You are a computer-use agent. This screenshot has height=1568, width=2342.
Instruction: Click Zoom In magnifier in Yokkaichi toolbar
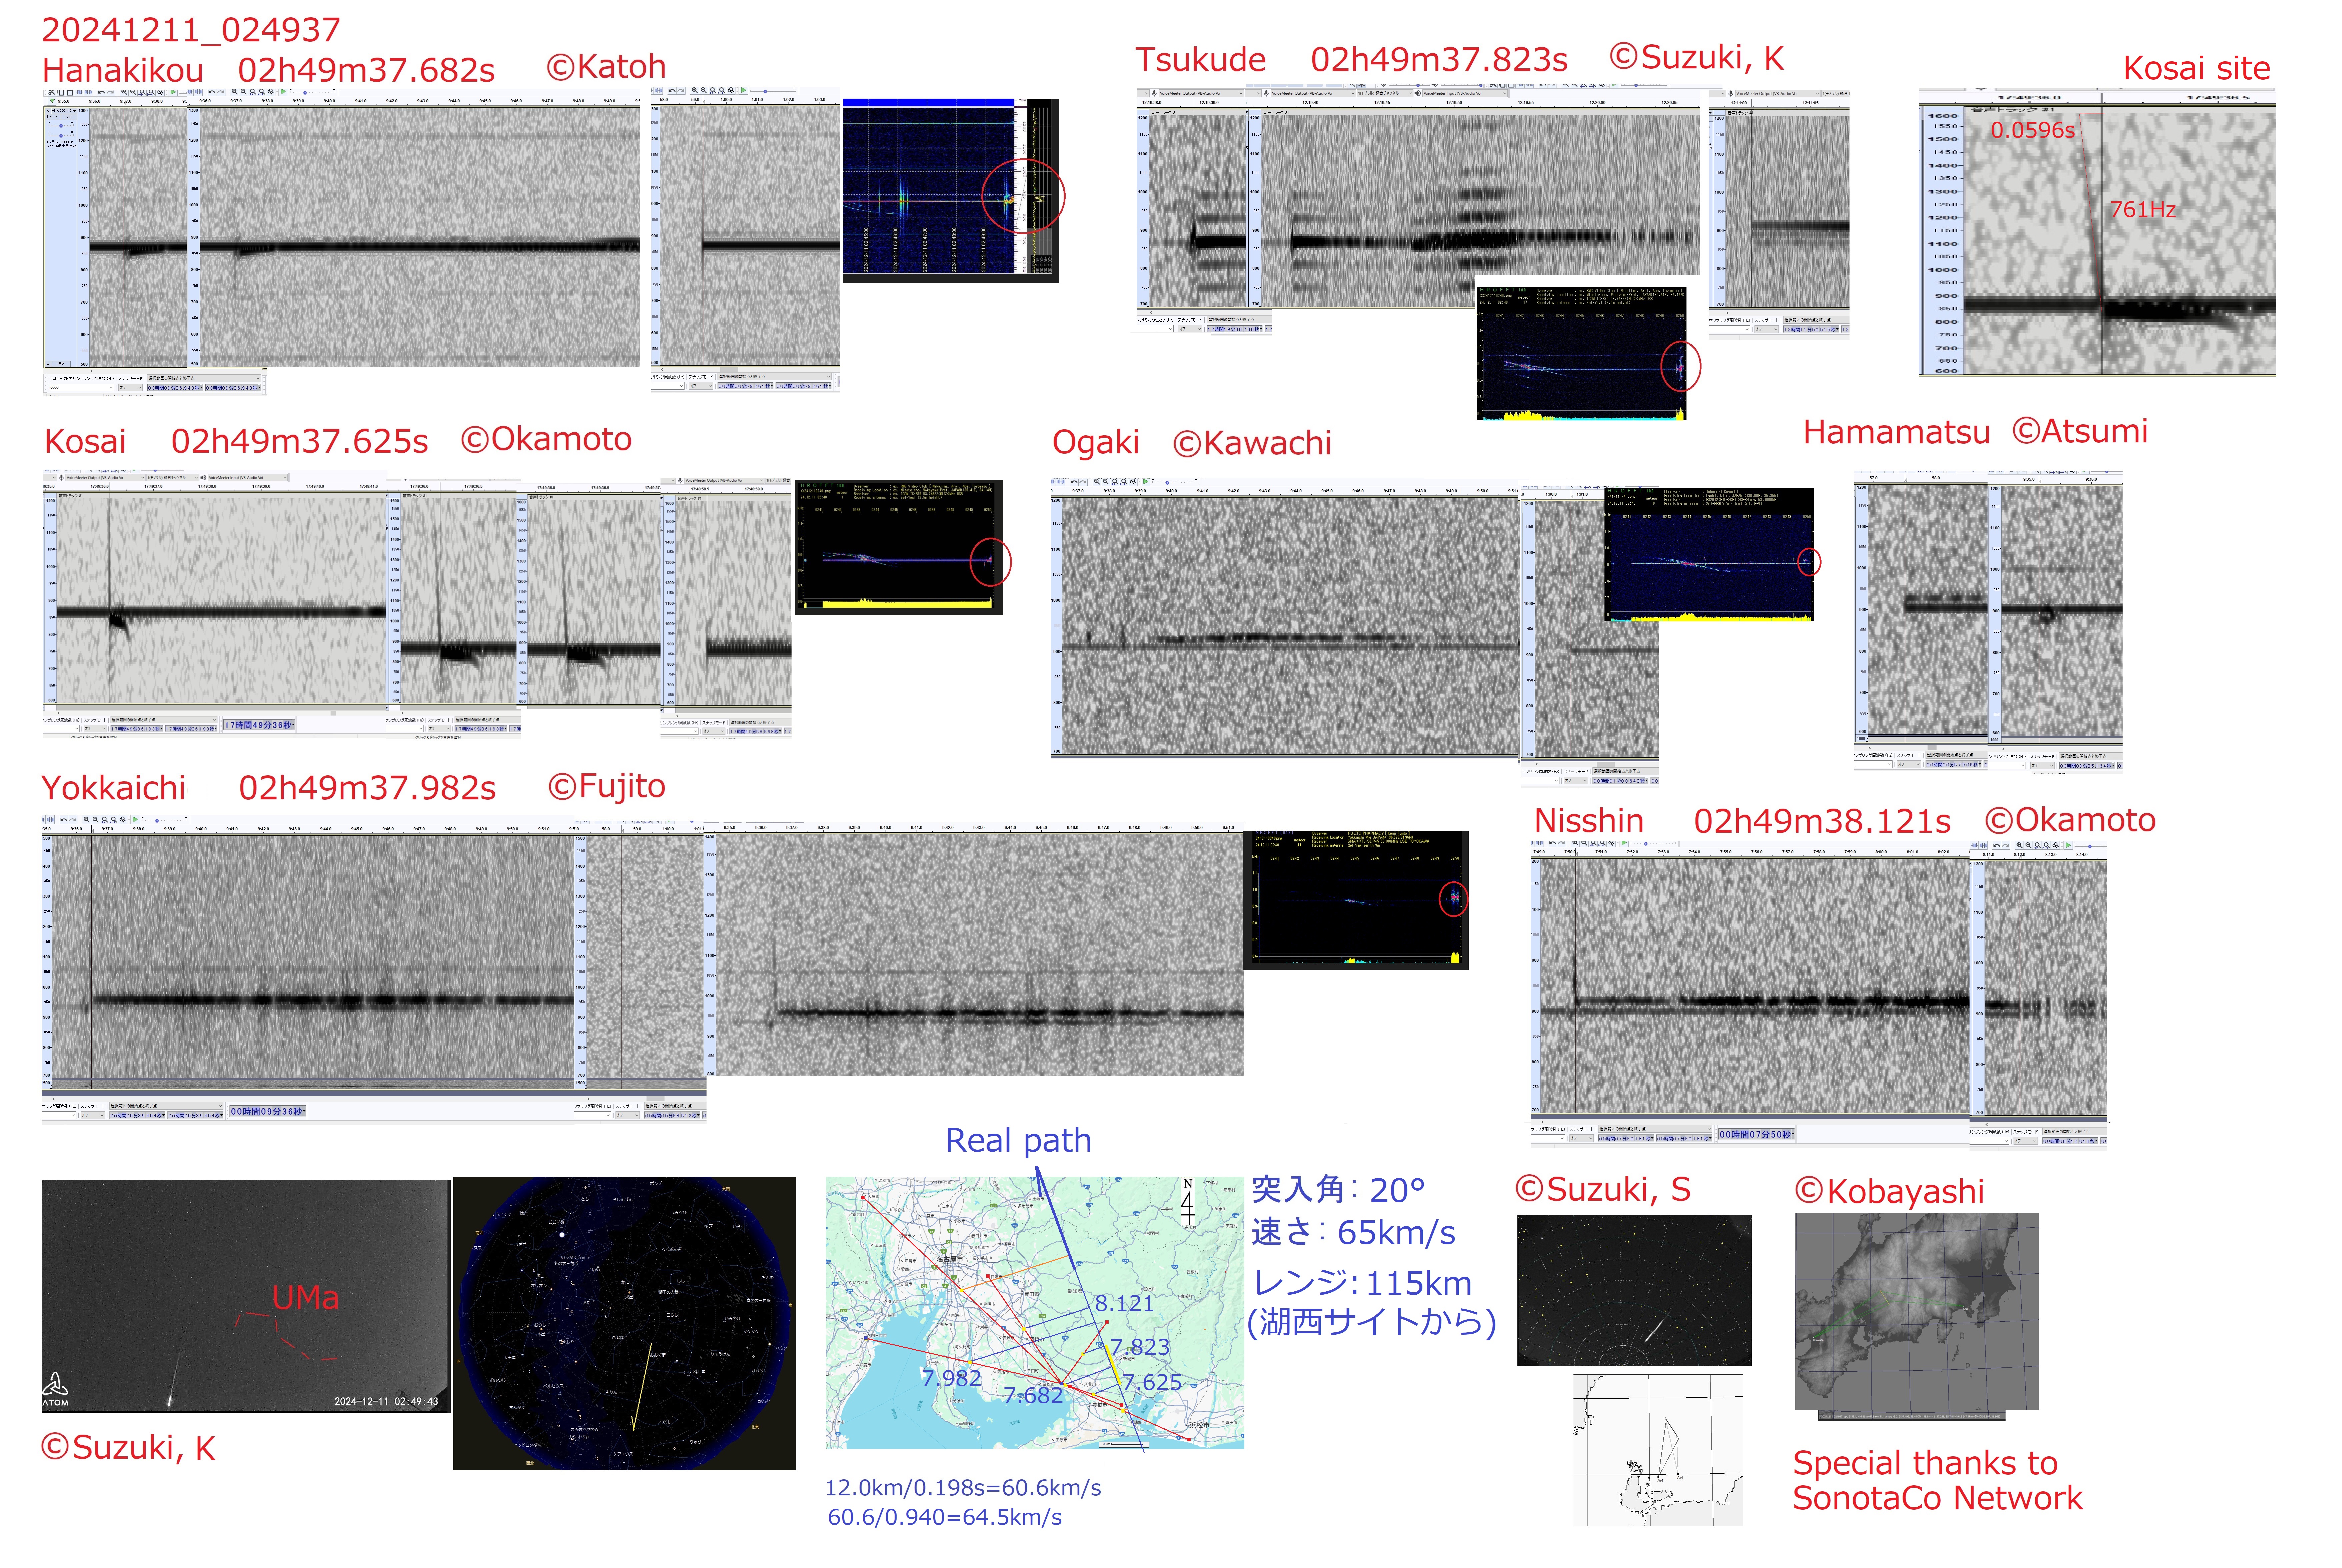pos(87,819)
